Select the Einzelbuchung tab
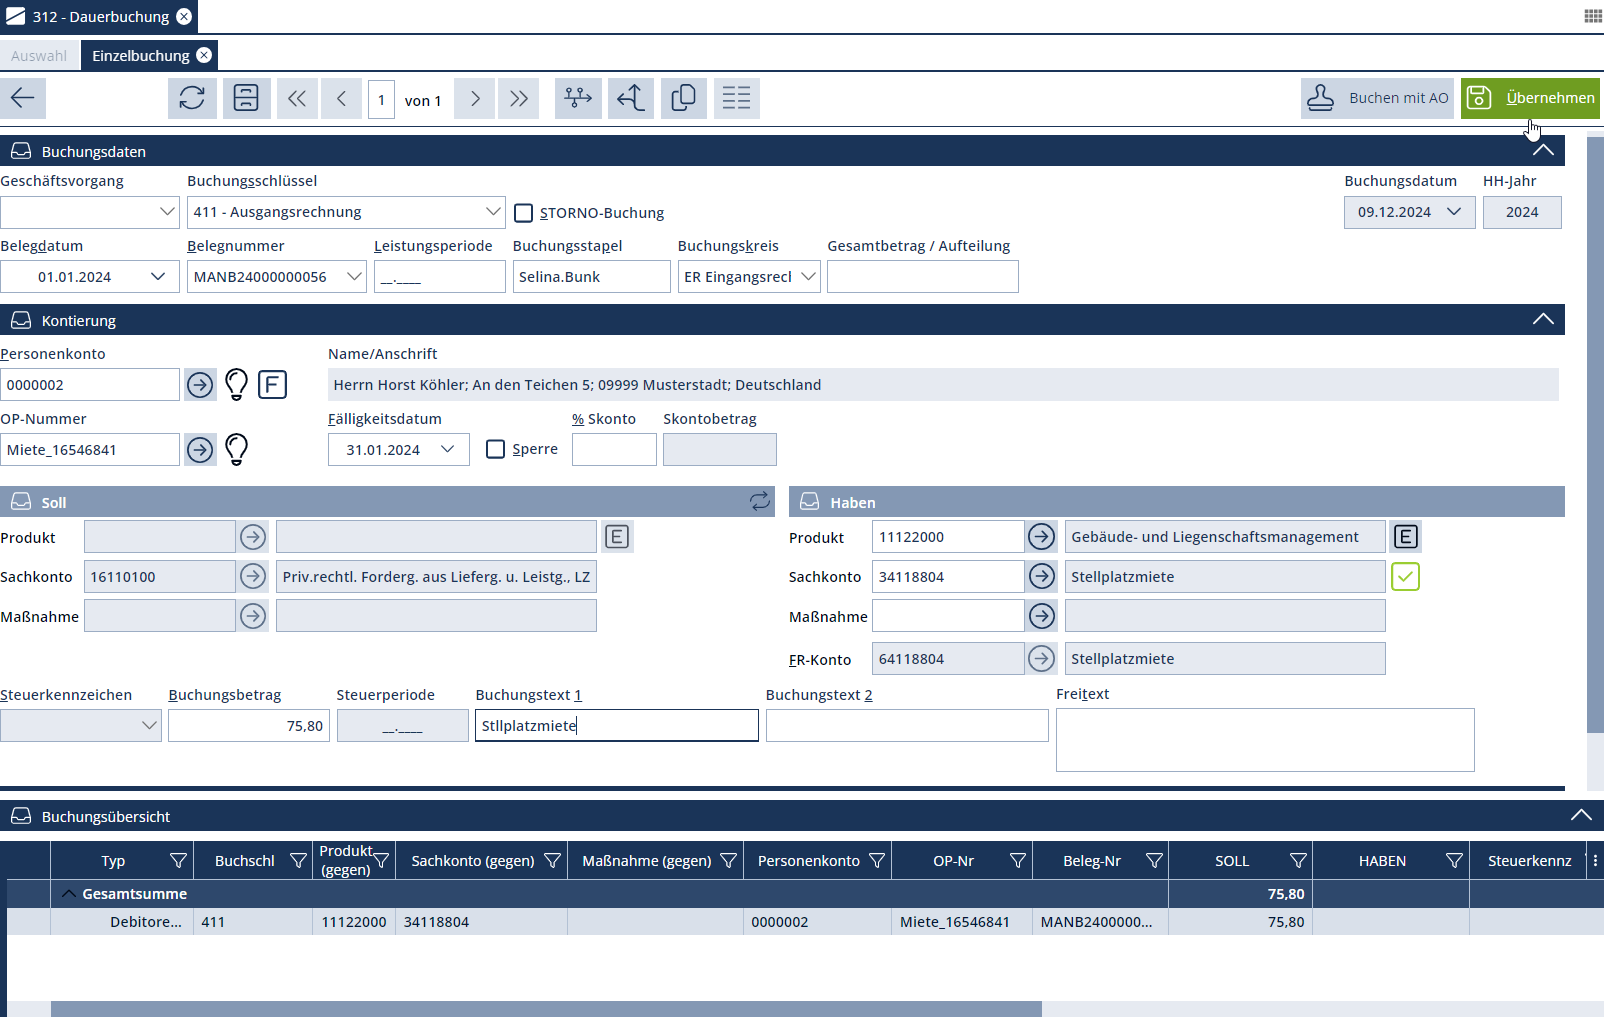This screenshot has height=1025, width=1610. tap(141, 56)
